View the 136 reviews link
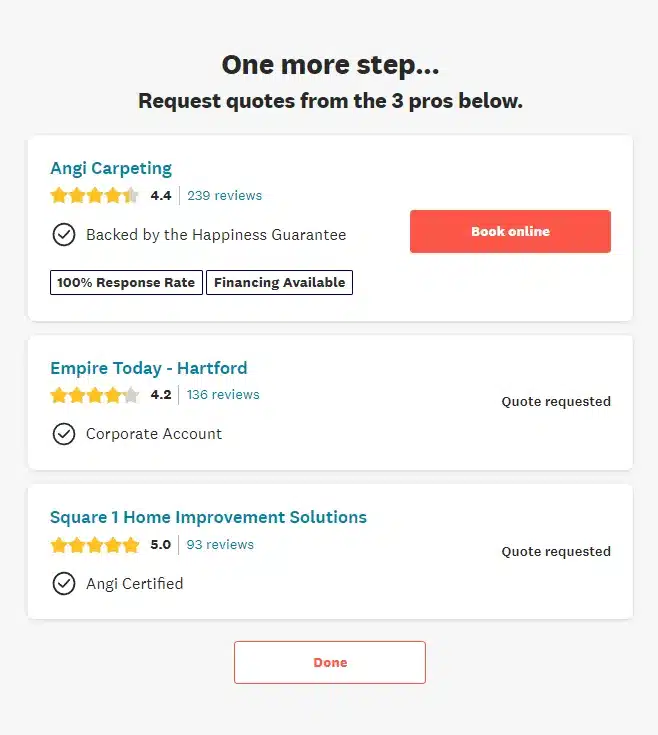Image resolution: width=658 pixels, height=735 pixels. click(223, 395)
